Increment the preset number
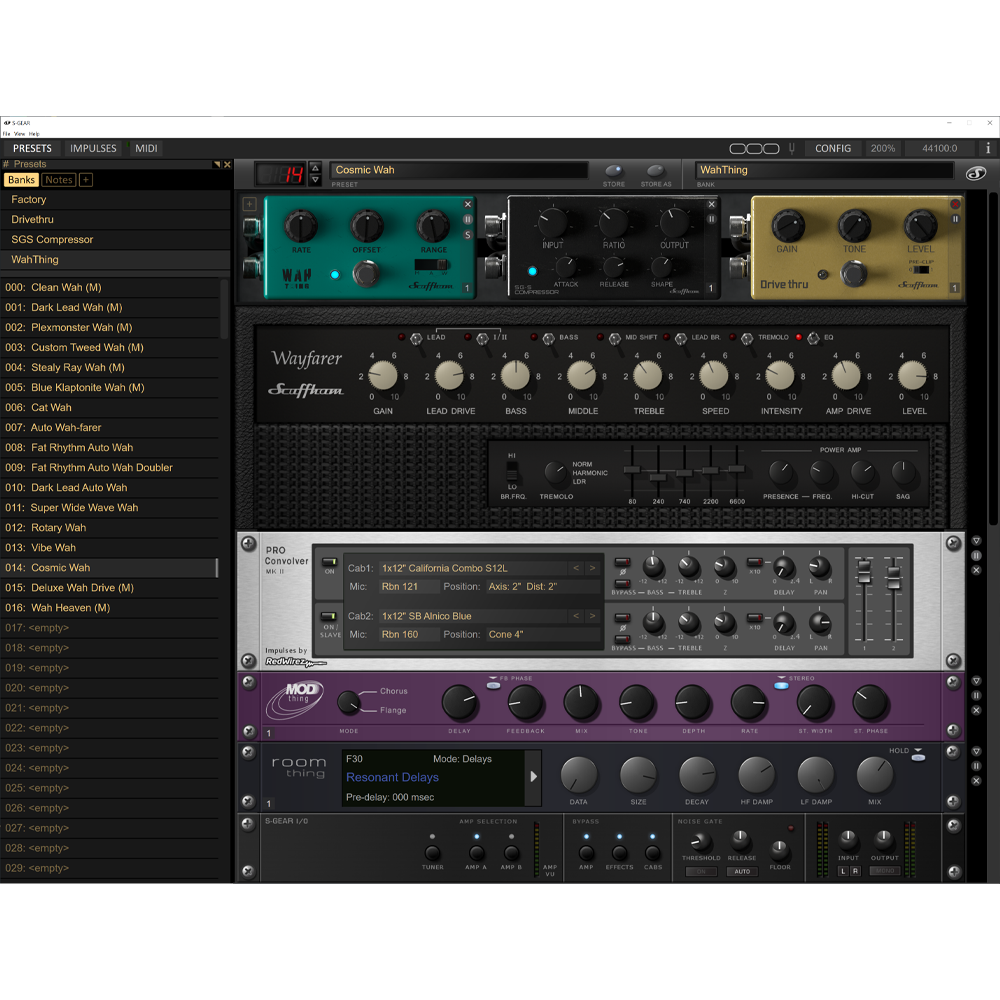Image resolution: width=1000 pixels, height=1000 pixels. pyautogui.click(x=315, y=168)
